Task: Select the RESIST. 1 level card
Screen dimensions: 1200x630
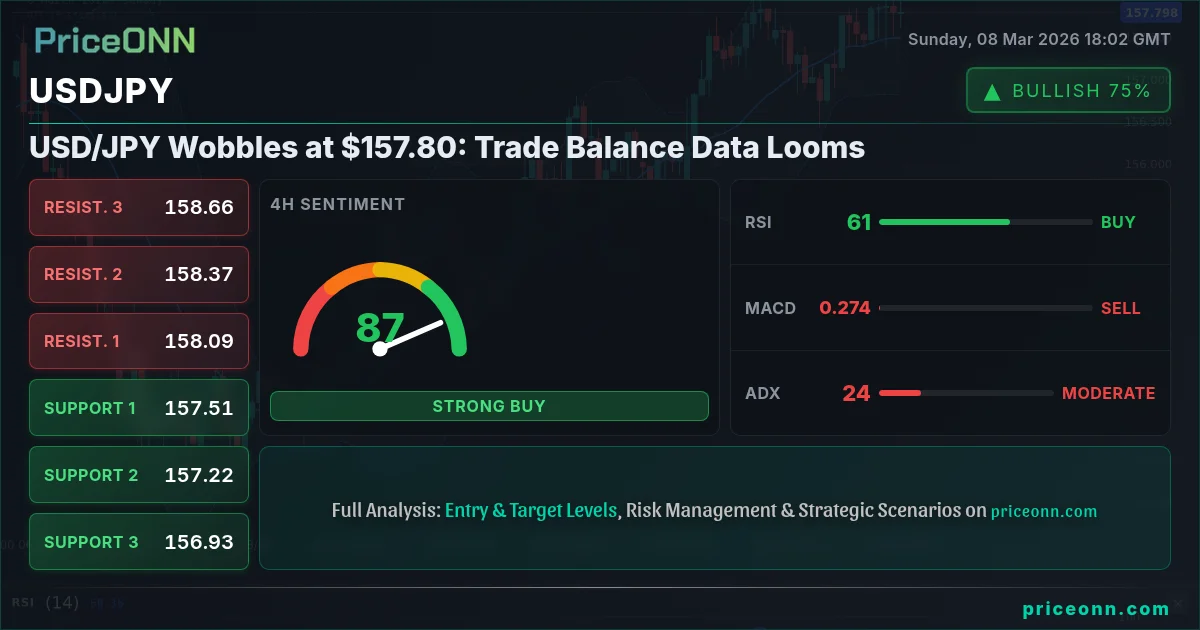Action: tap(139, 341)
